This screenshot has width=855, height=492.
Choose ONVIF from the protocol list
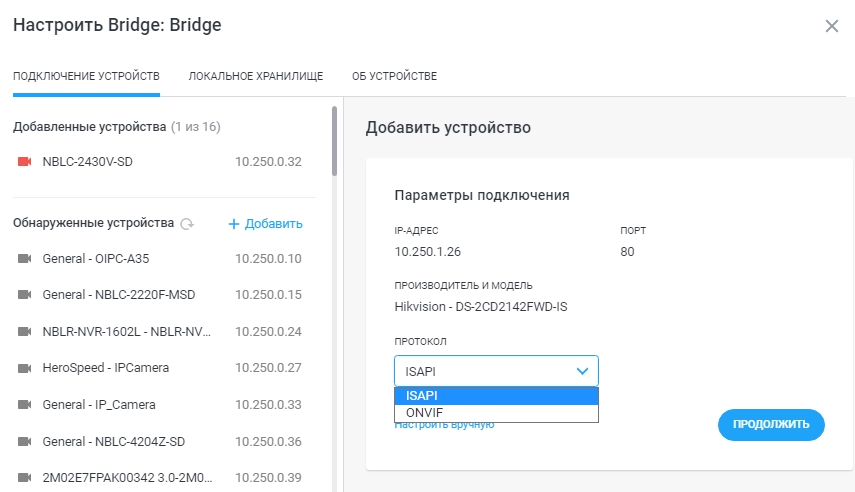496,413
